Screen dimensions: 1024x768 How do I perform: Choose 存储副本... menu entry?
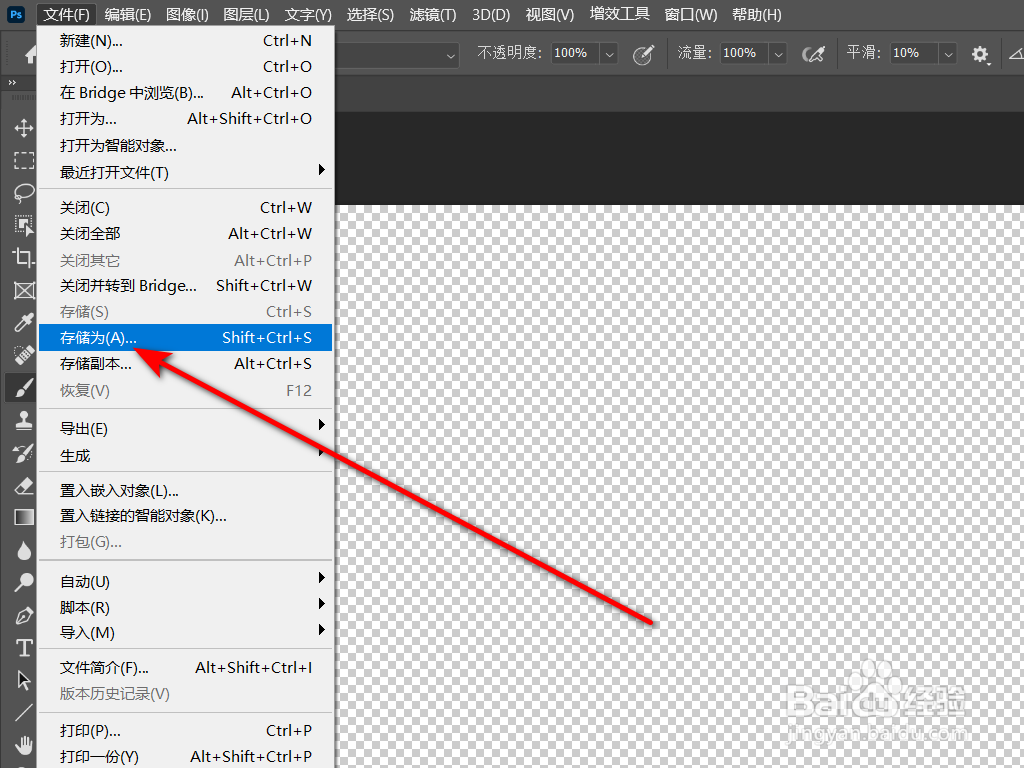185,364
